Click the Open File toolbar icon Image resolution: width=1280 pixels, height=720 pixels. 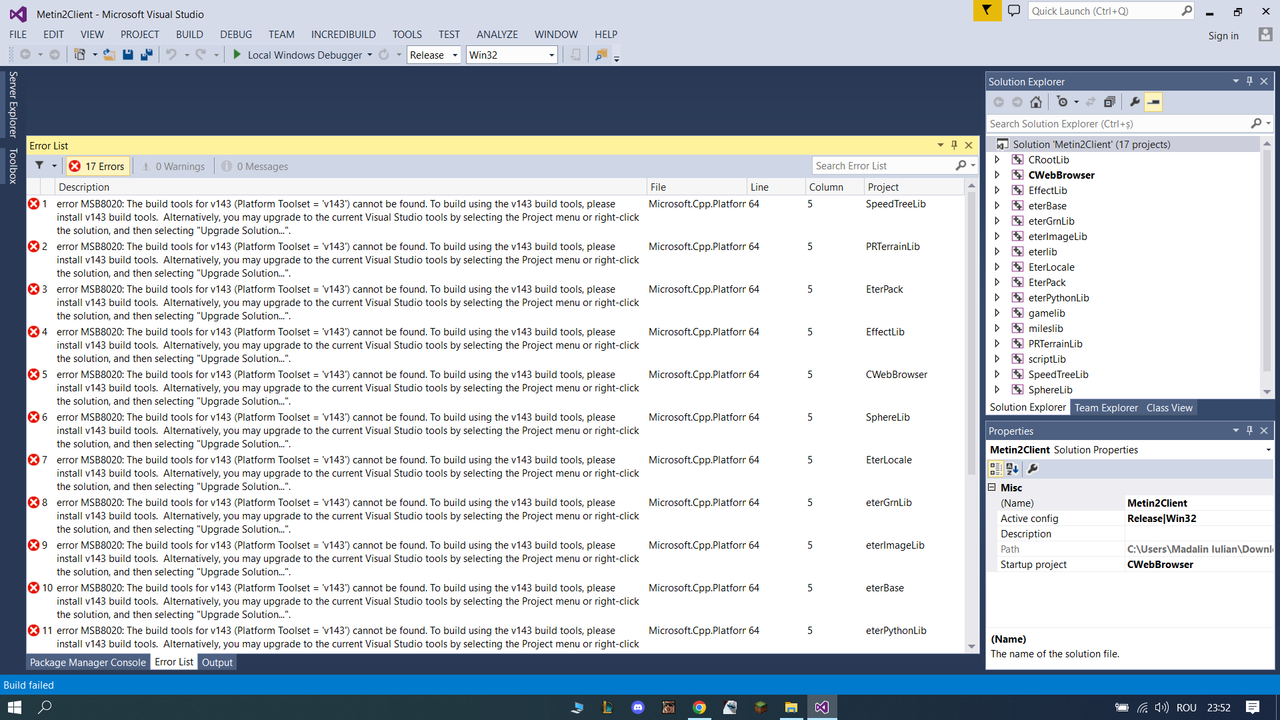[x=109, y=55]
